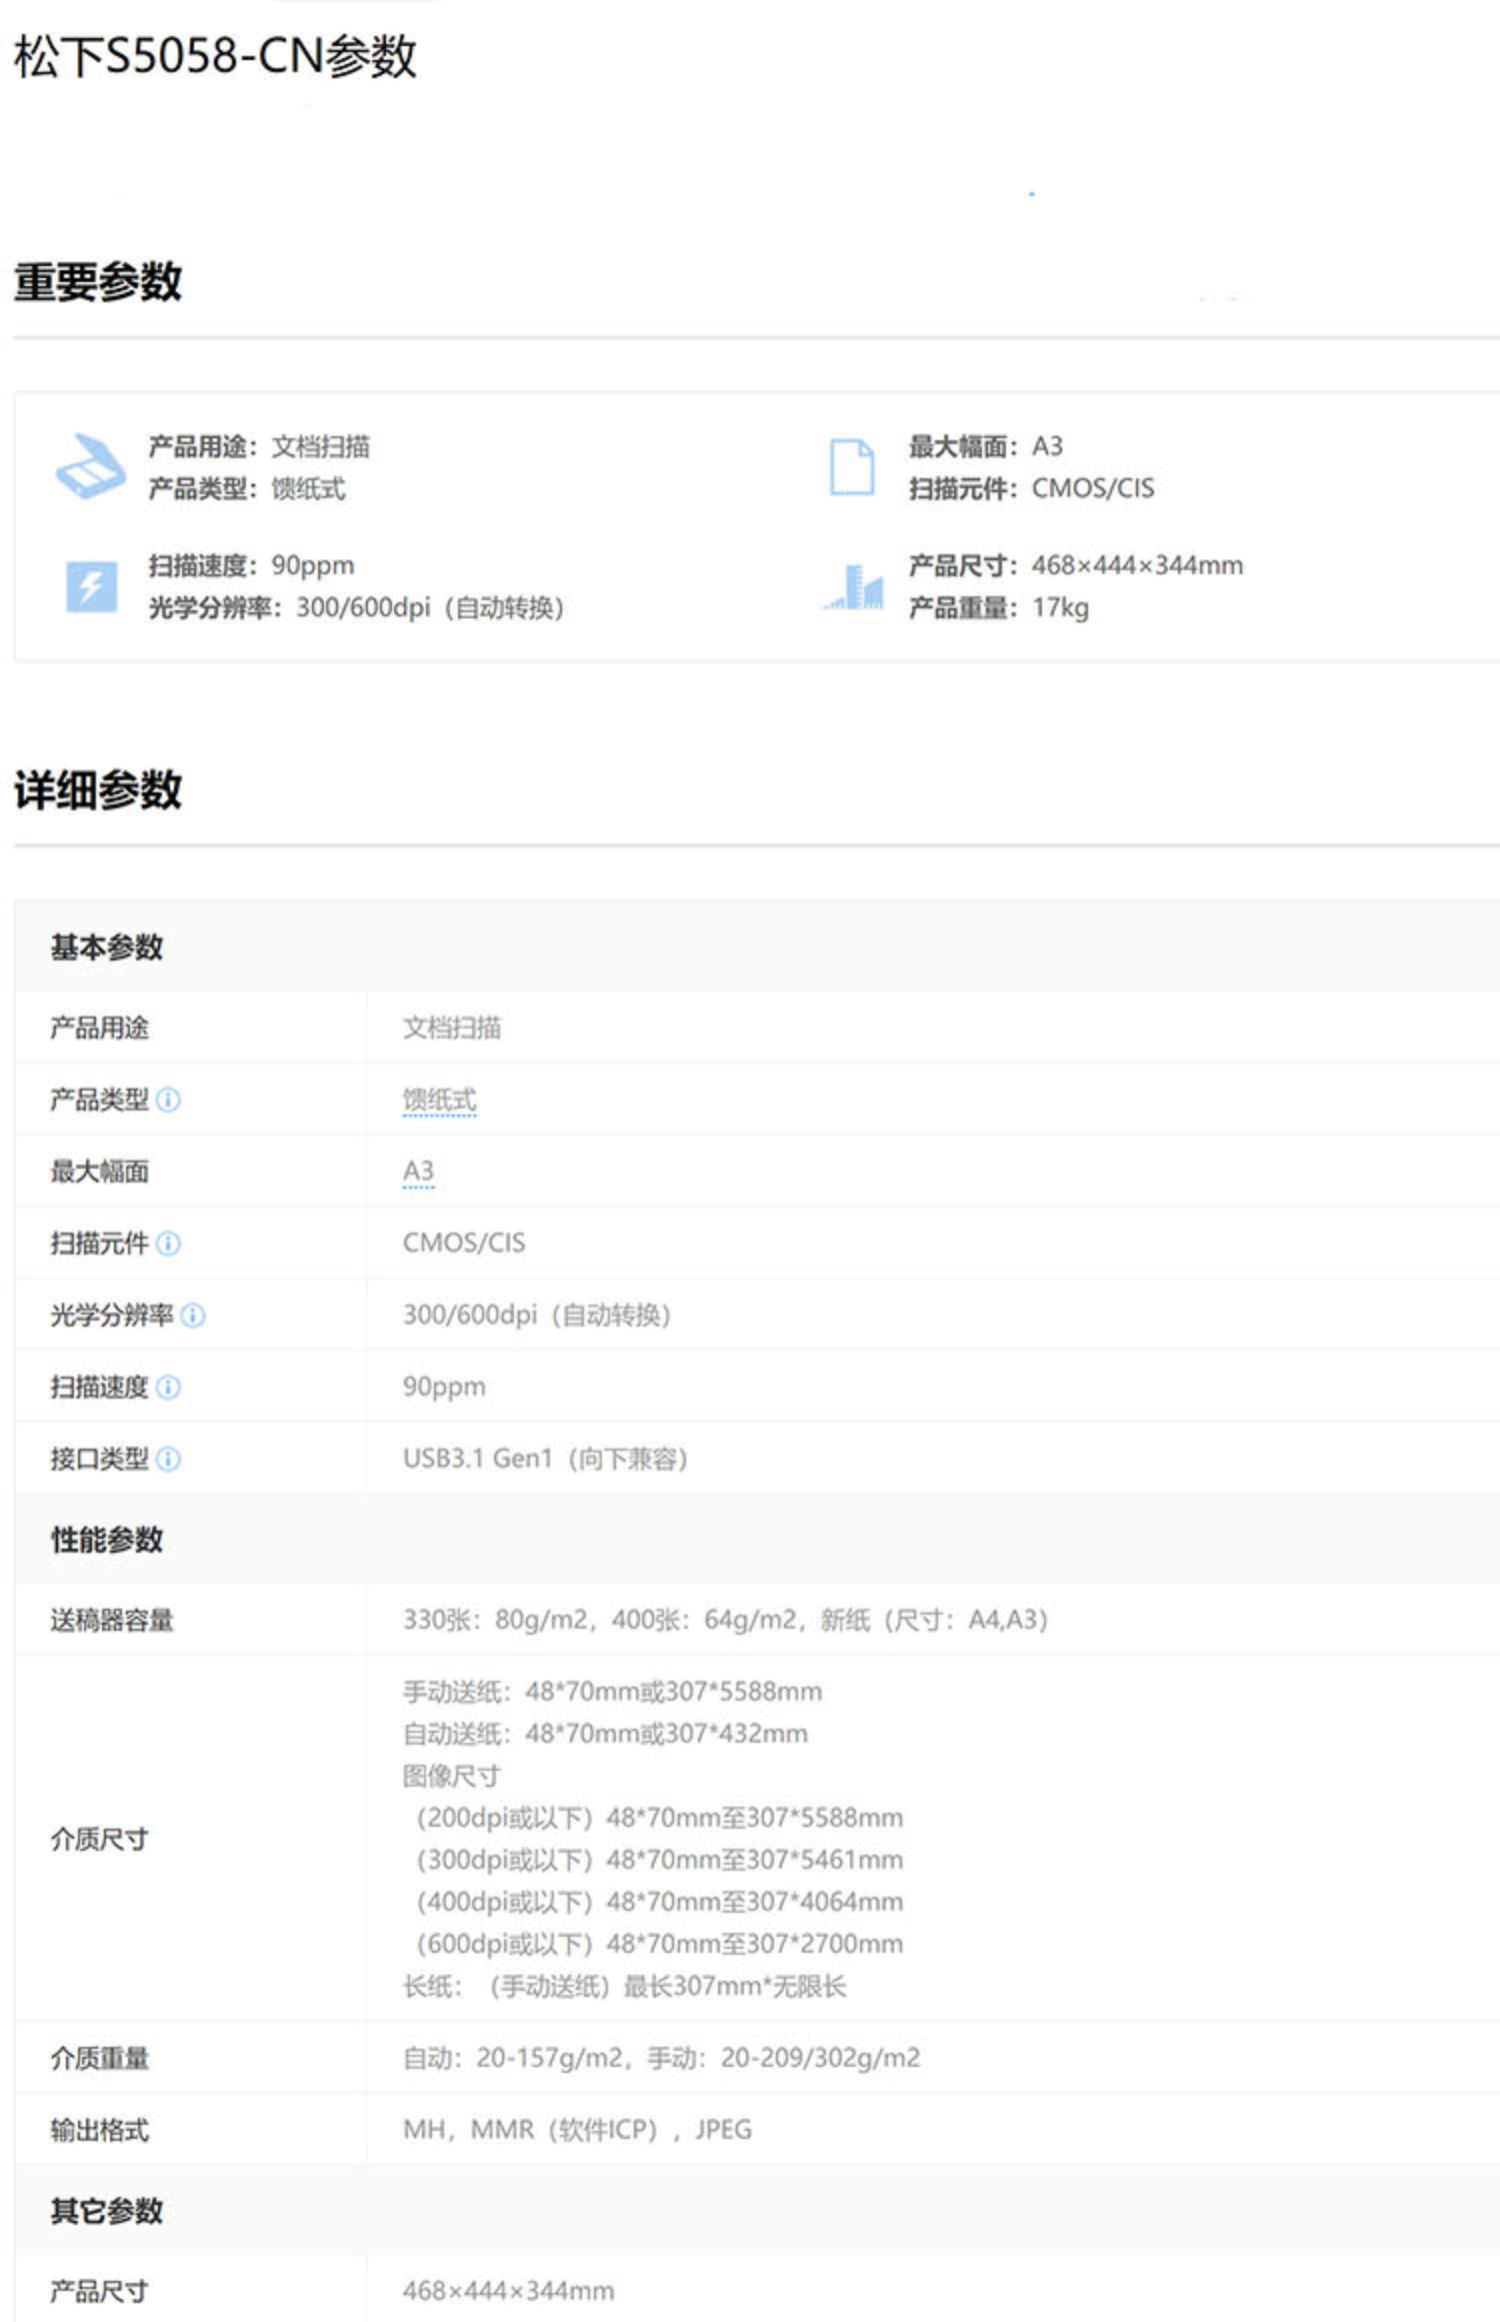Click the CMOS/CIS value in table
Screen dimensions: 1500x2322
click(463, 1243)
